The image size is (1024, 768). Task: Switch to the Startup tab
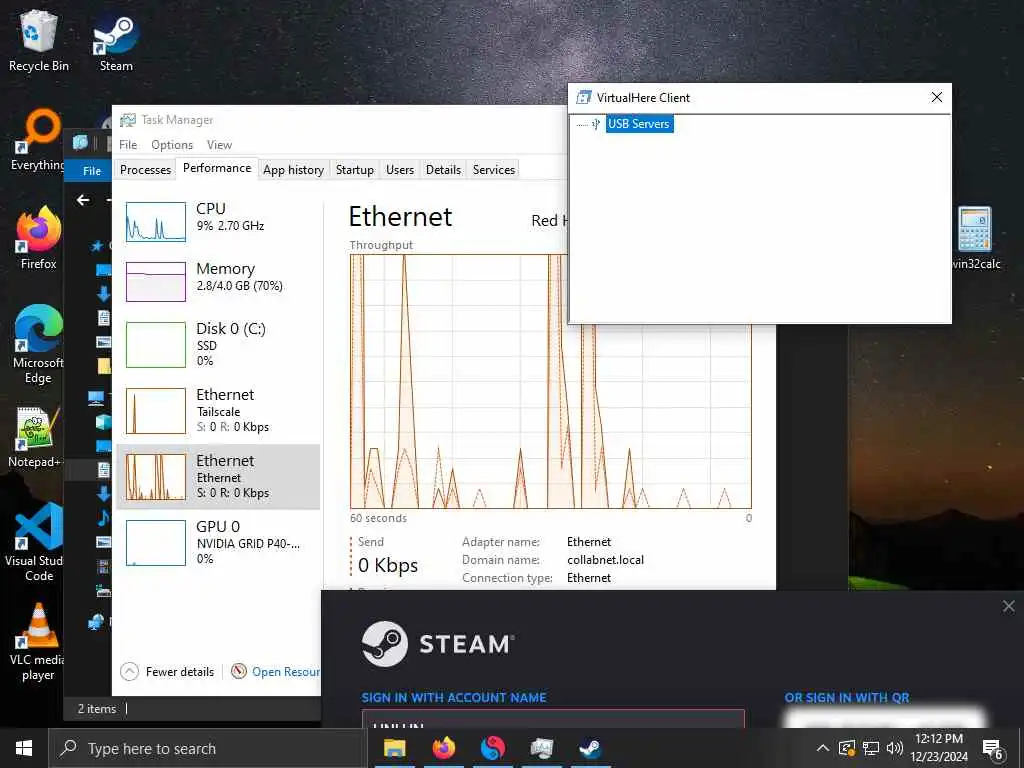[x=355, y=170]
